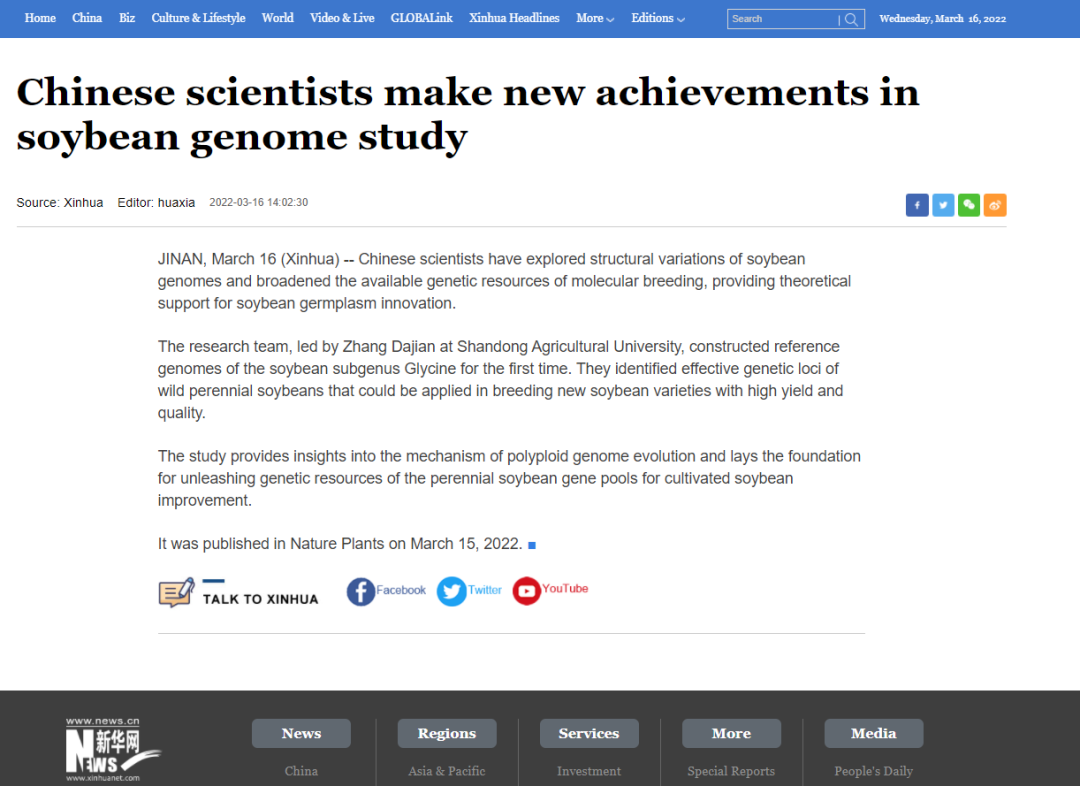Share article via orange Weibo icon
Viewport: 1080px width, 786px height.
point(995,205)
